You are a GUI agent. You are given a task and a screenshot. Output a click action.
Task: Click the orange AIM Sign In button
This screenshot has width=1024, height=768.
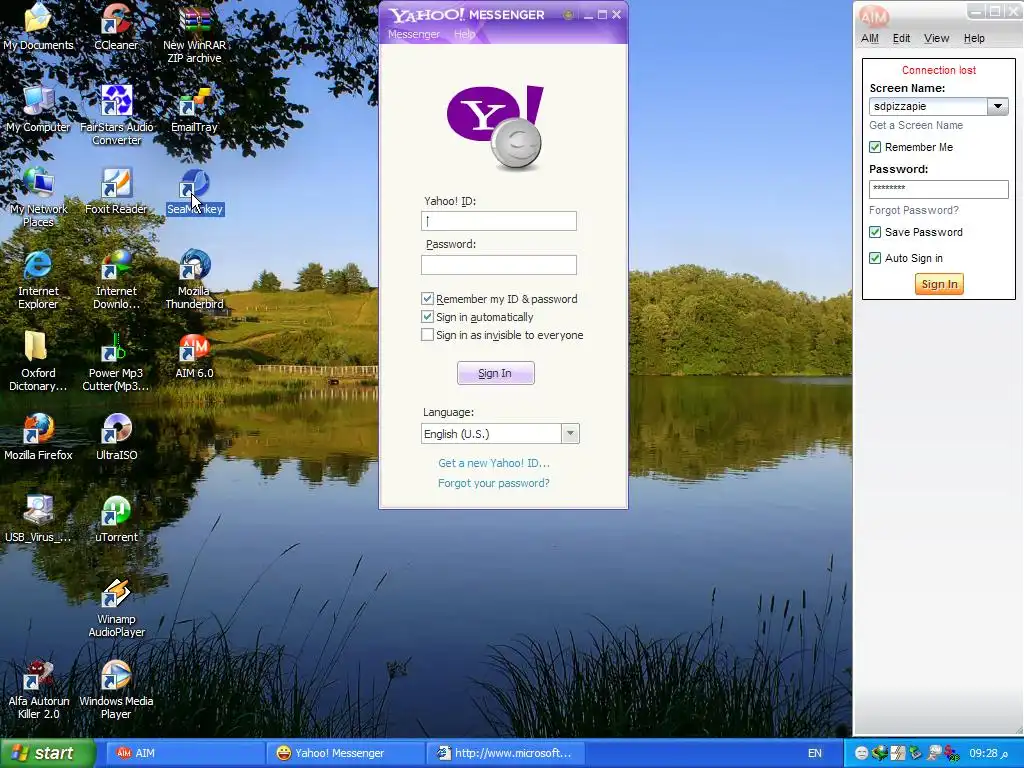click(x=939, y=284)
